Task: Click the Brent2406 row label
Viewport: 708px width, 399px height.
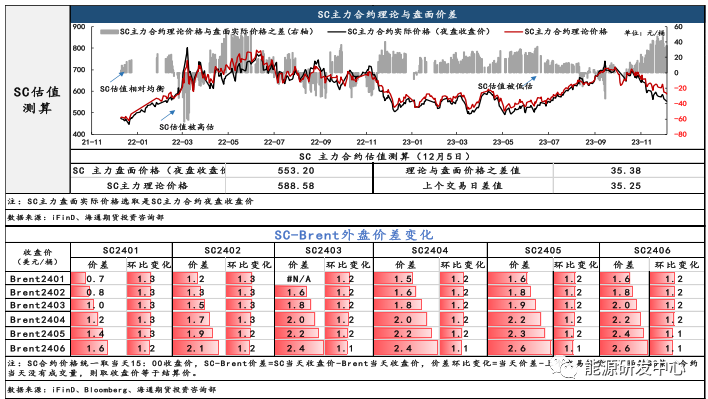Action: pyautogui.click(x=37, y=348)
